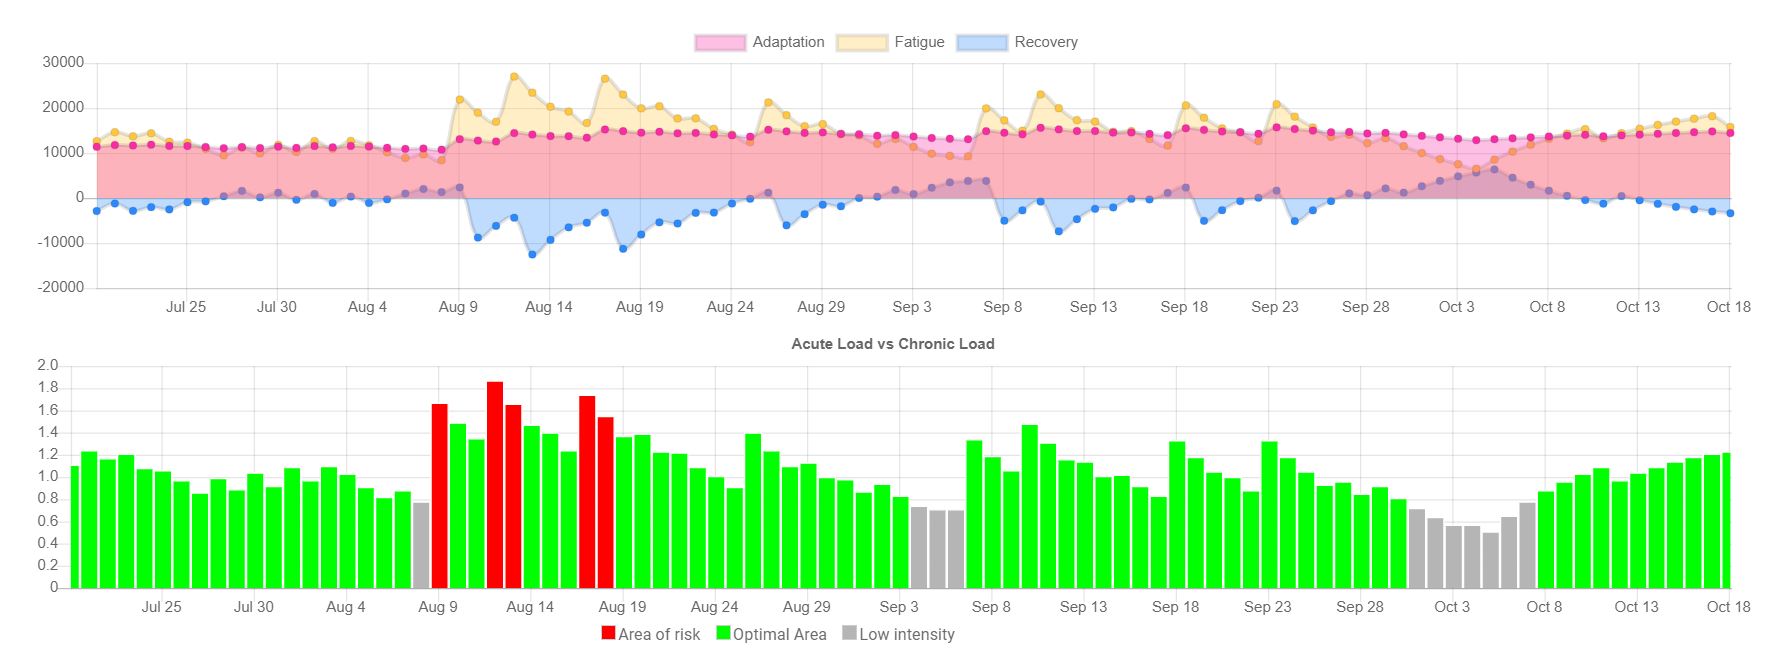
Task: Click the green Optimal Area legend swatch
Action: (x=723, y=634)
